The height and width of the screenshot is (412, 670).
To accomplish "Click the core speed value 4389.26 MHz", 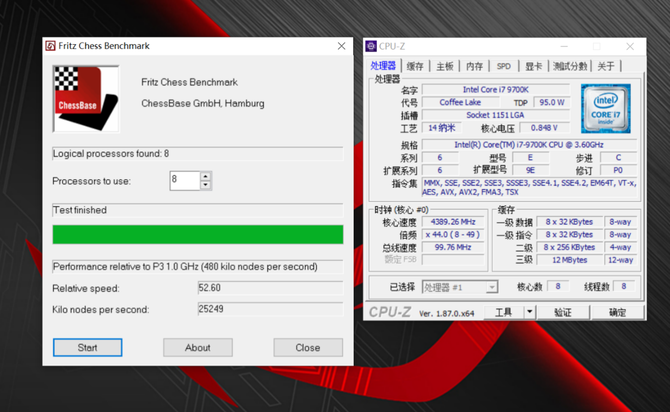I will pyautogui.click(x=453, y=222).
